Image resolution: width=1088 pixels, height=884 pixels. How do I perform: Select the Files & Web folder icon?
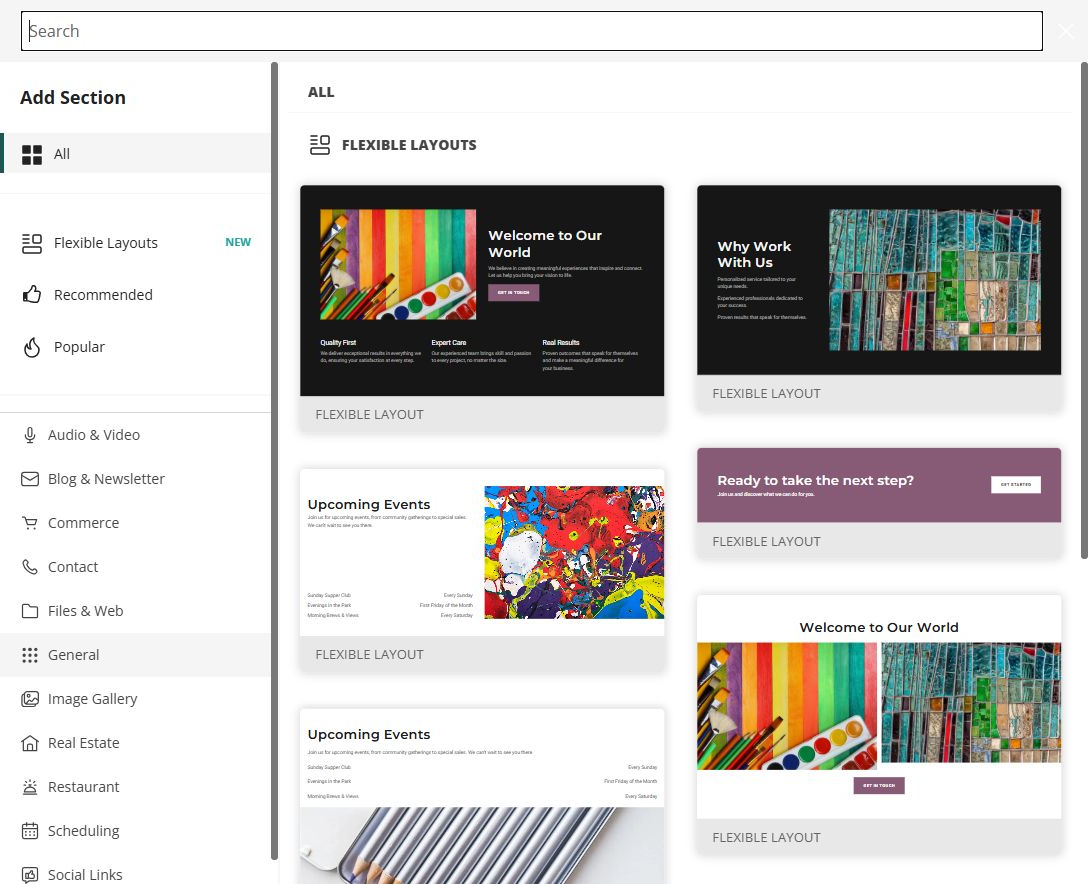coord(30,611)
